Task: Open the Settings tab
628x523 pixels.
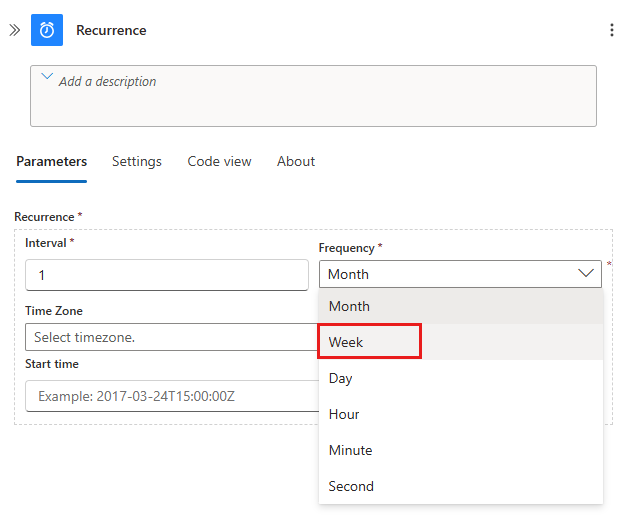Action: (137, 161)
